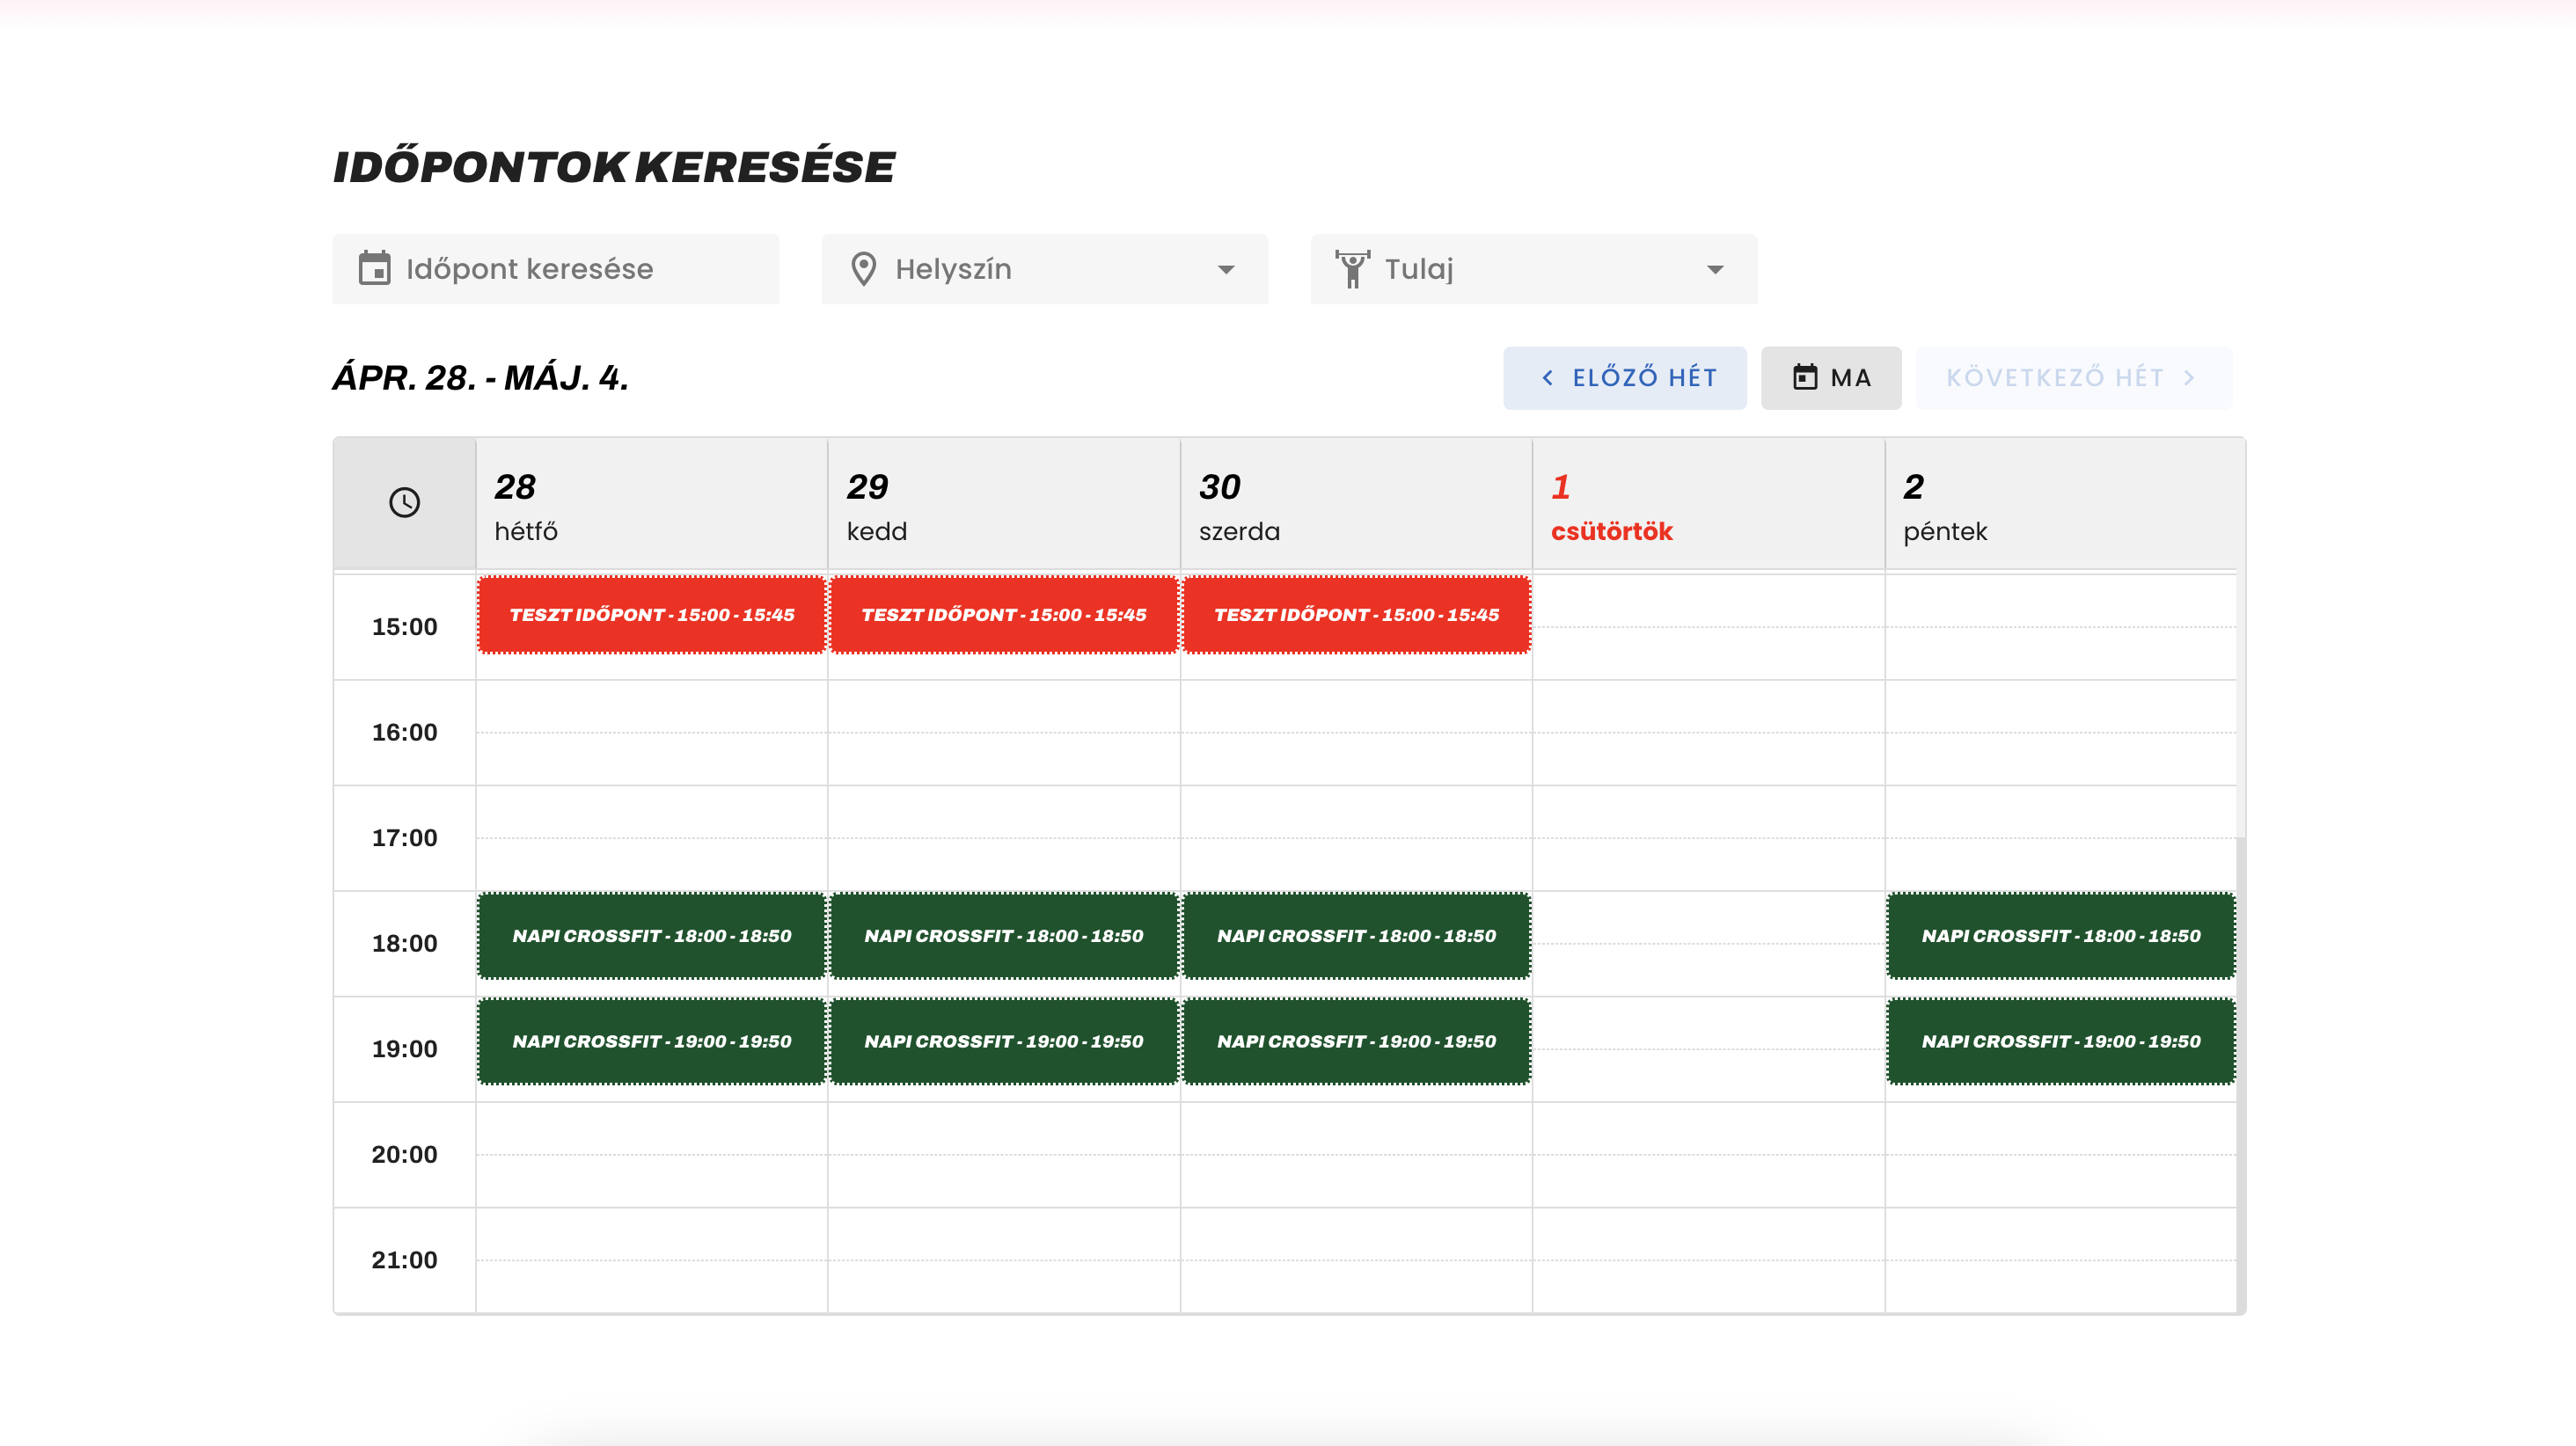Viewport: 2576px width, 1446px height.
Task: Click the left chevron on Előző hét
Action: coord(1547,378)
